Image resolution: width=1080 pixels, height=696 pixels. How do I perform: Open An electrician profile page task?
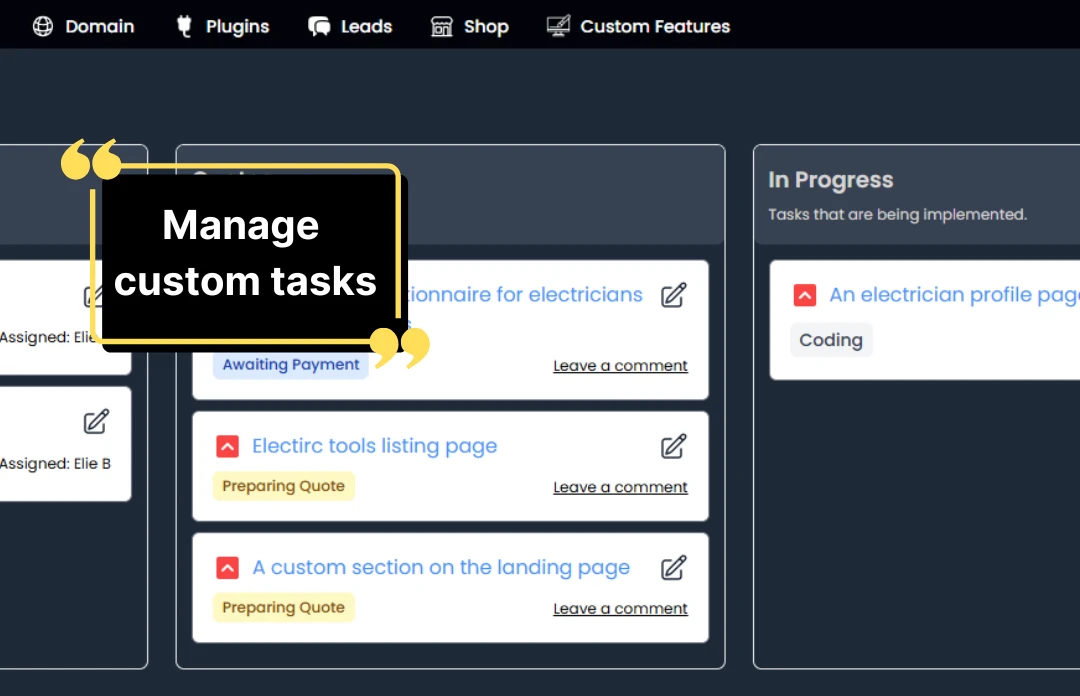(x=955, y=295)
